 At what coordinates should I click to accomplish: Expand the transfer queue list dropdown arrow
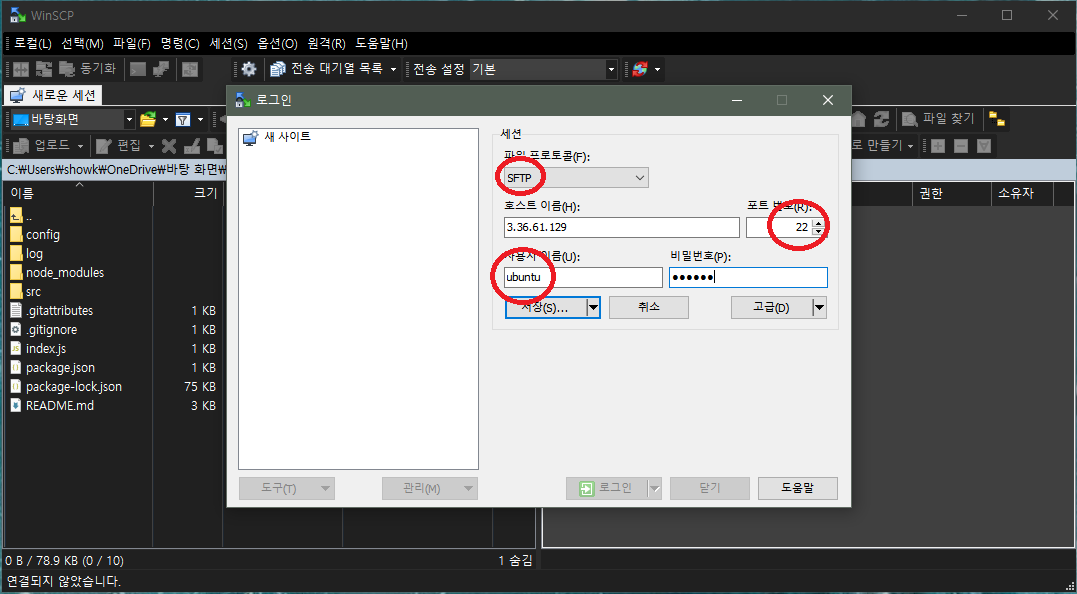point(394,69)
